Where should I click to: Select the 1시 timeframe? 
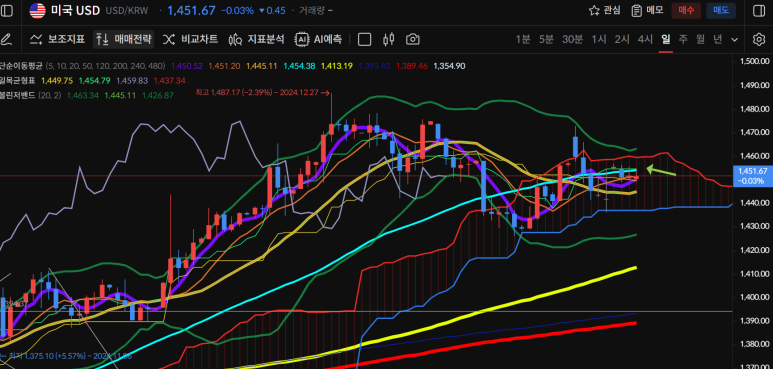(x=599, y=39)
